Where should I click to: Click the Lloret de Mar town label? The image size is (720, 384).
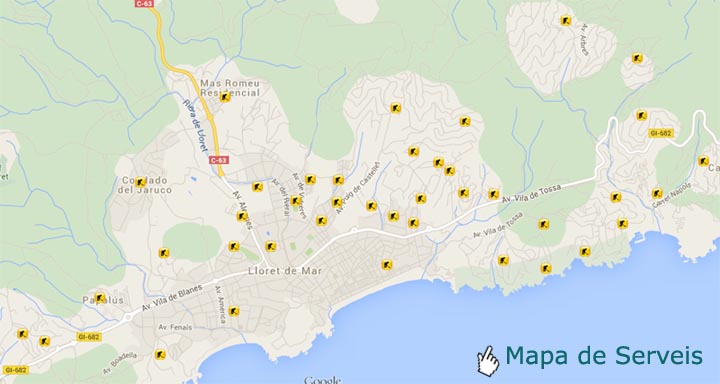(285, 271)
